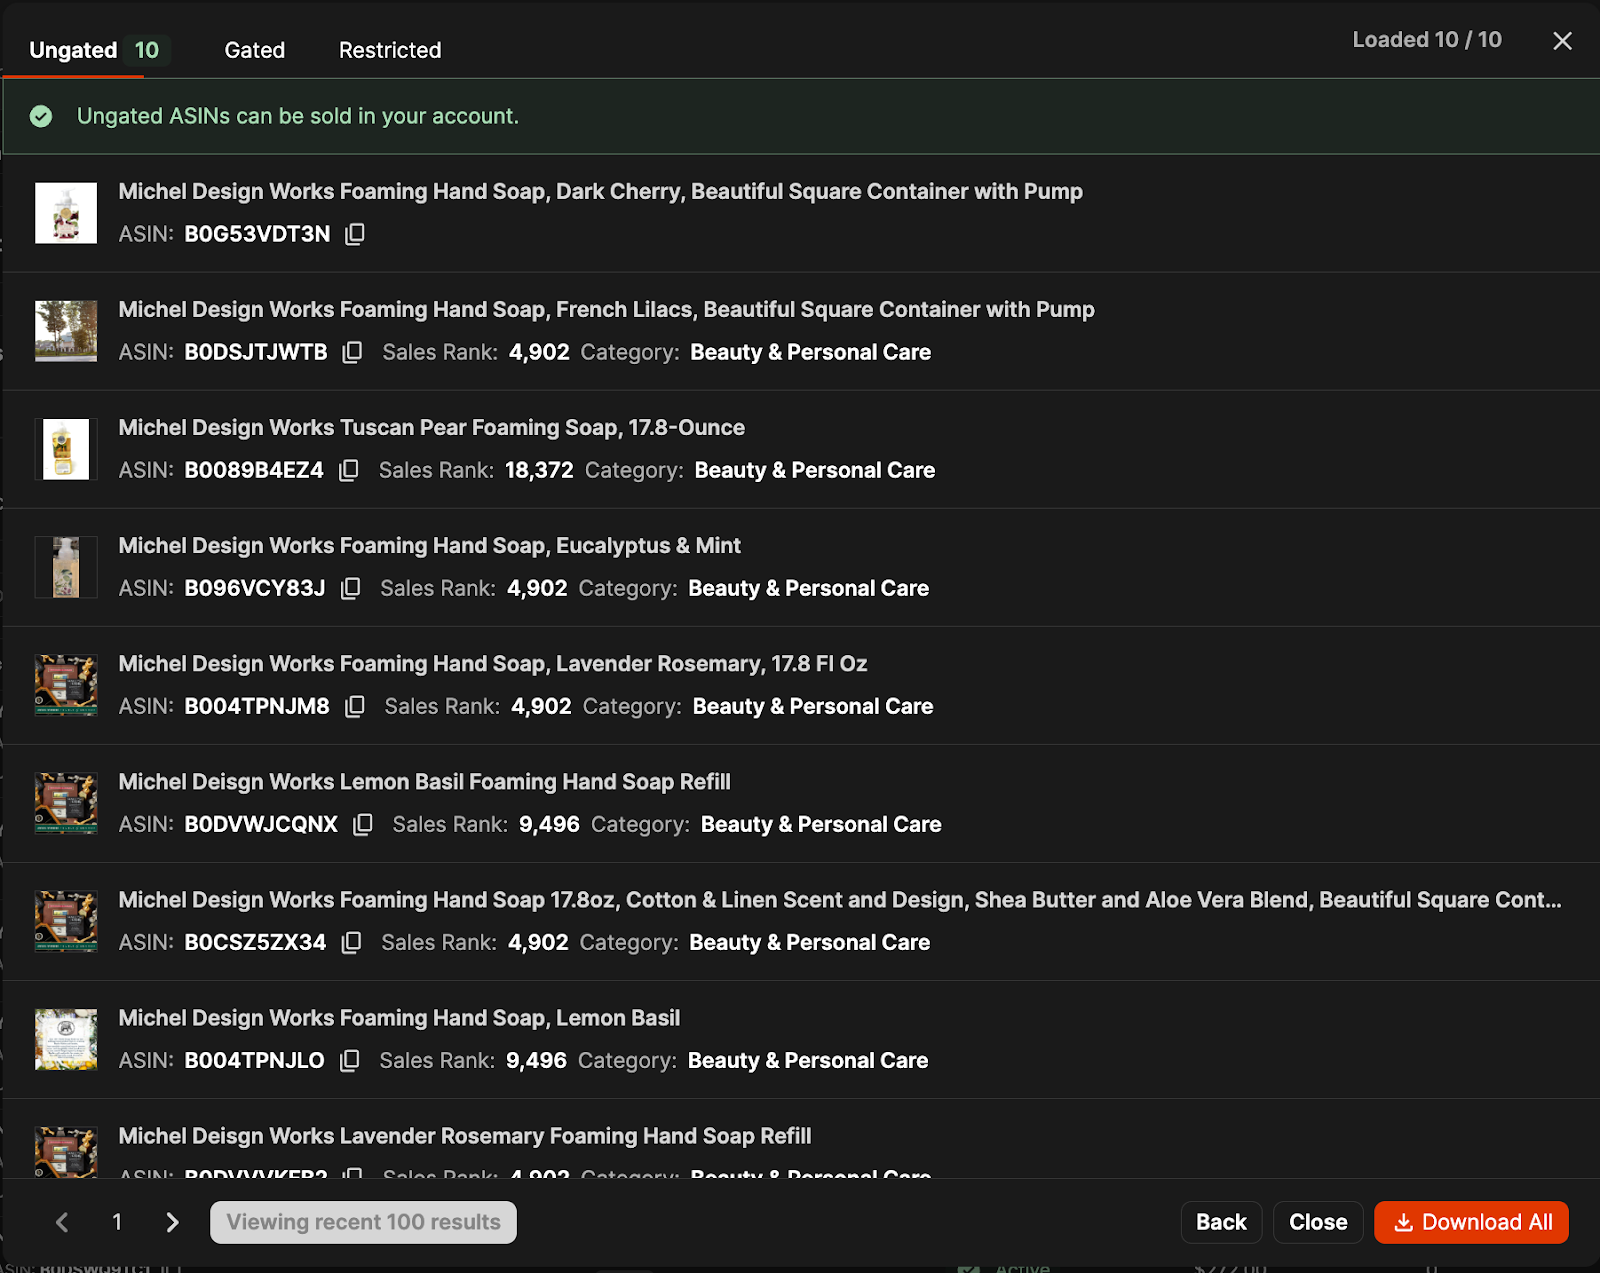Click the green checkmark info icon
Image resolution: width=1600 pixels, height=1273 pixels.
[x=41, y=116]
